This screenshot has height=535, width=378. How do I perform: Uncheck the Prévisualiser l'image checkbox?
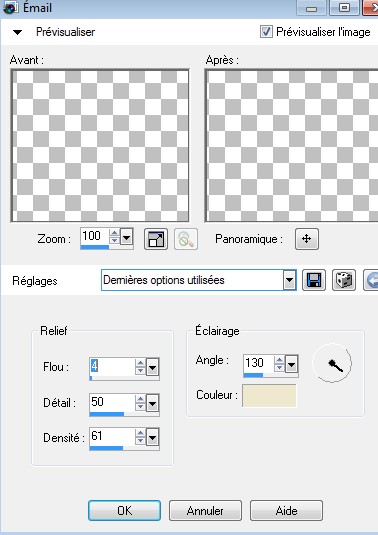pyautogui.click(x=266, y=32)
